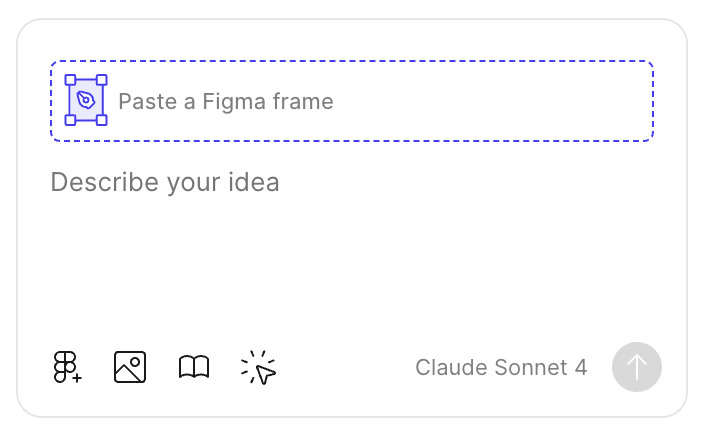Change the AI model from Claude Sonnet 4
Image resolution: width=702 pixels, height=434 pixels.
501,367
